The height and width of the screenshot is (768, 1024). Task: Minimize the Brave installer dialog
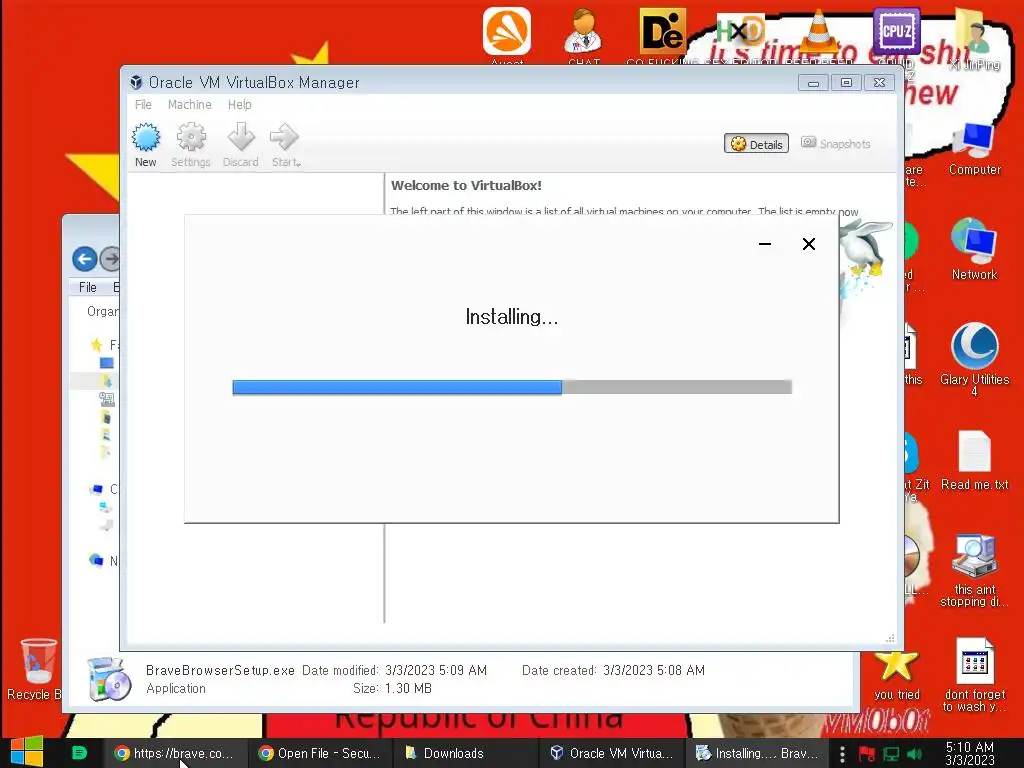[x=765, y=244]
